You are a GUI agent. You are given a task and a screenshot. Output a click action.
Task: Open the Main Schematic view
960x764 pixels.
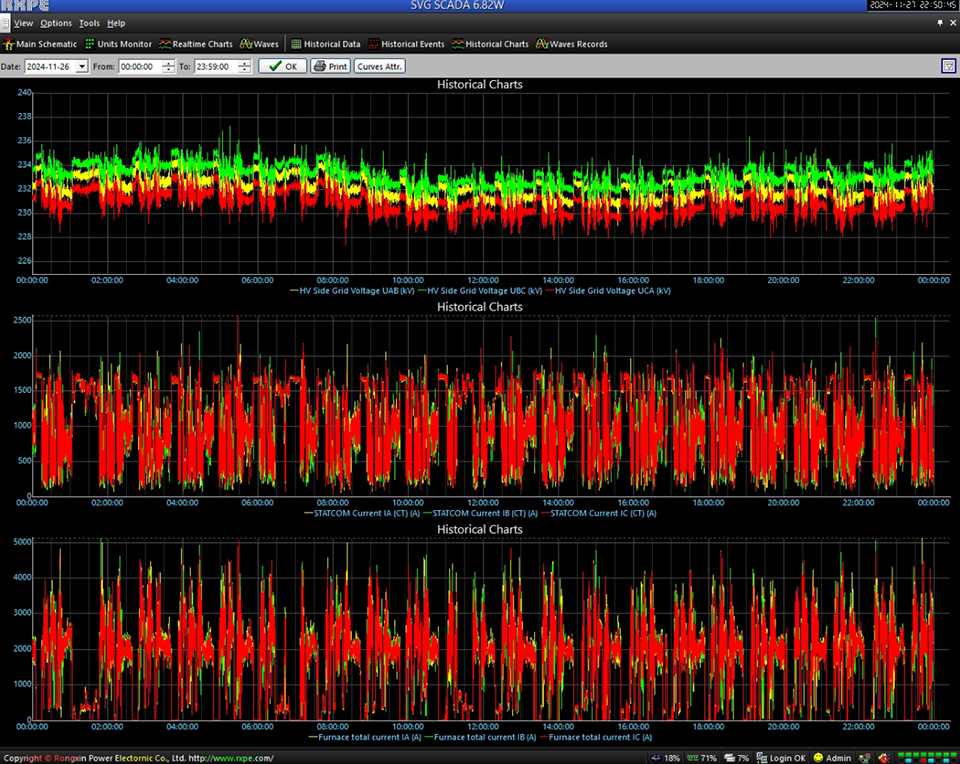click(x=41, y=44)
